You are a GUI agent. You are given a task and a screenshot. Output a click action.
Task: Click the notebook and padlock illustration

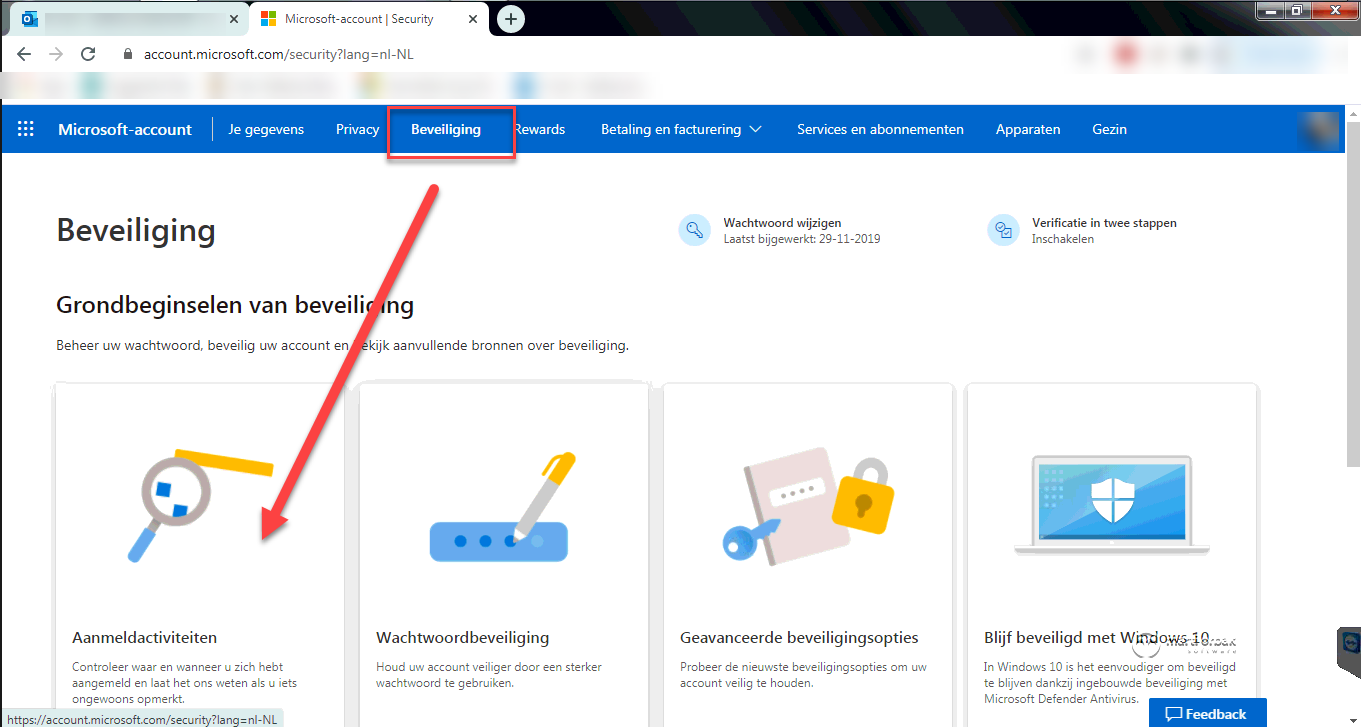[x=806, y=504]
